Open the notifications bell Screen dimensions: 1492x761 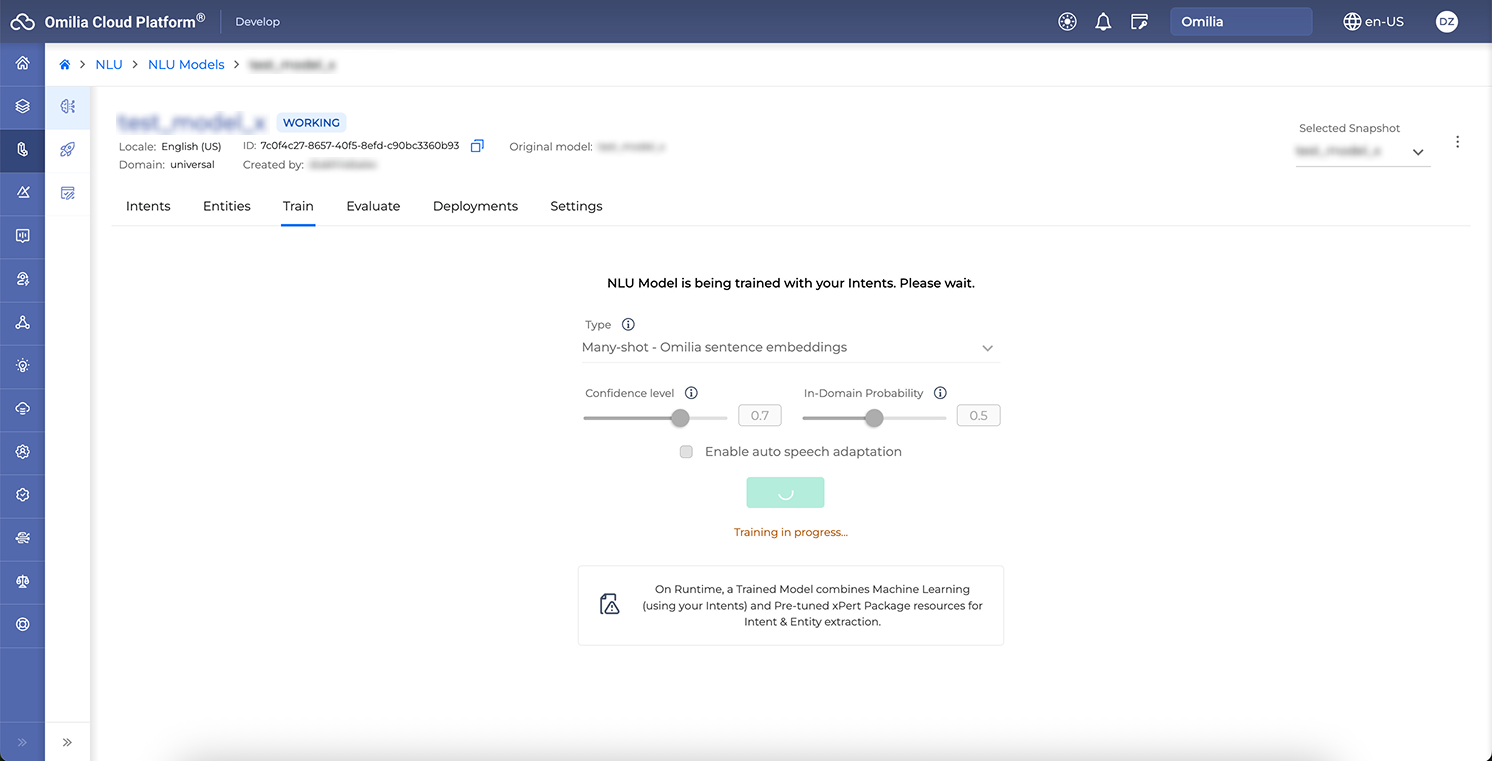(x=1103, y=22)
